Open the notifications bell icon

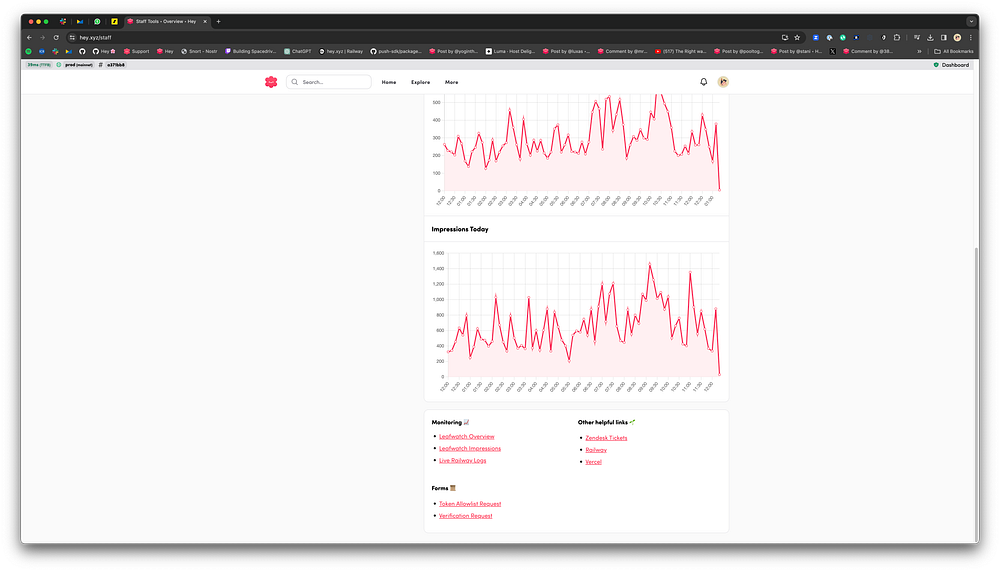703,82
